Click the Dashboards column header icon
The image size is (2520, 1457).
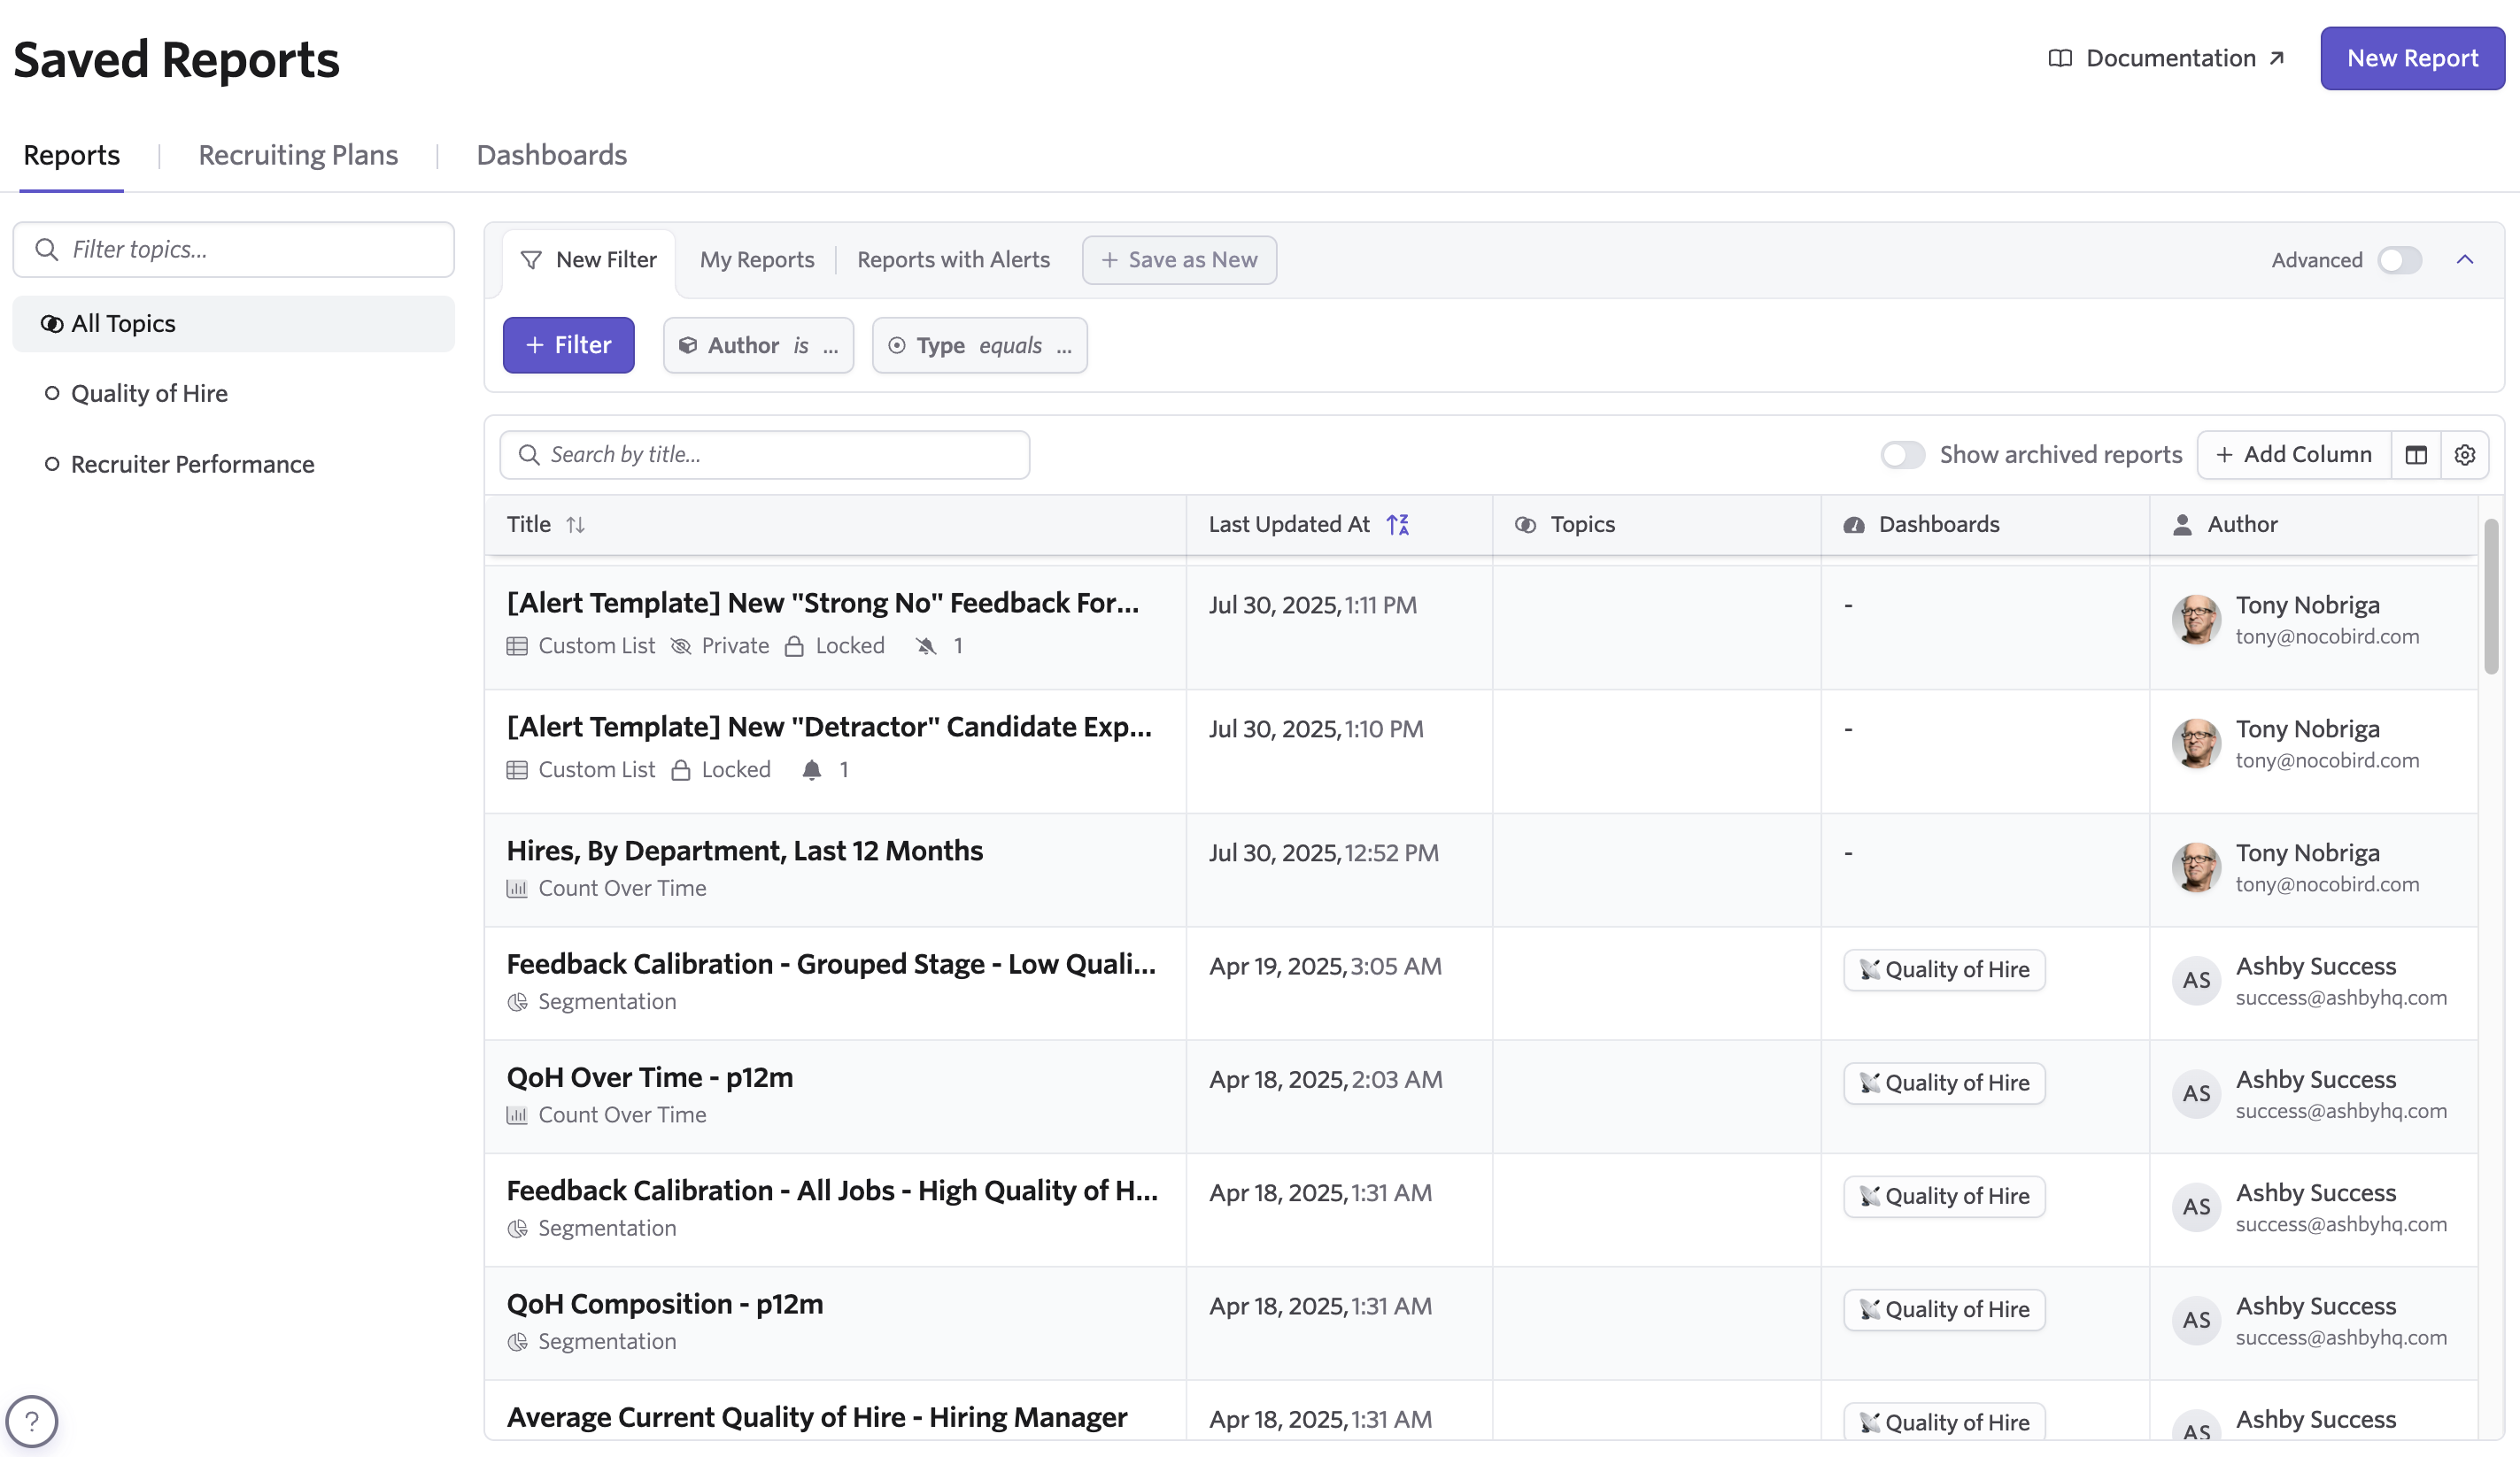(x=1853, y=525)
